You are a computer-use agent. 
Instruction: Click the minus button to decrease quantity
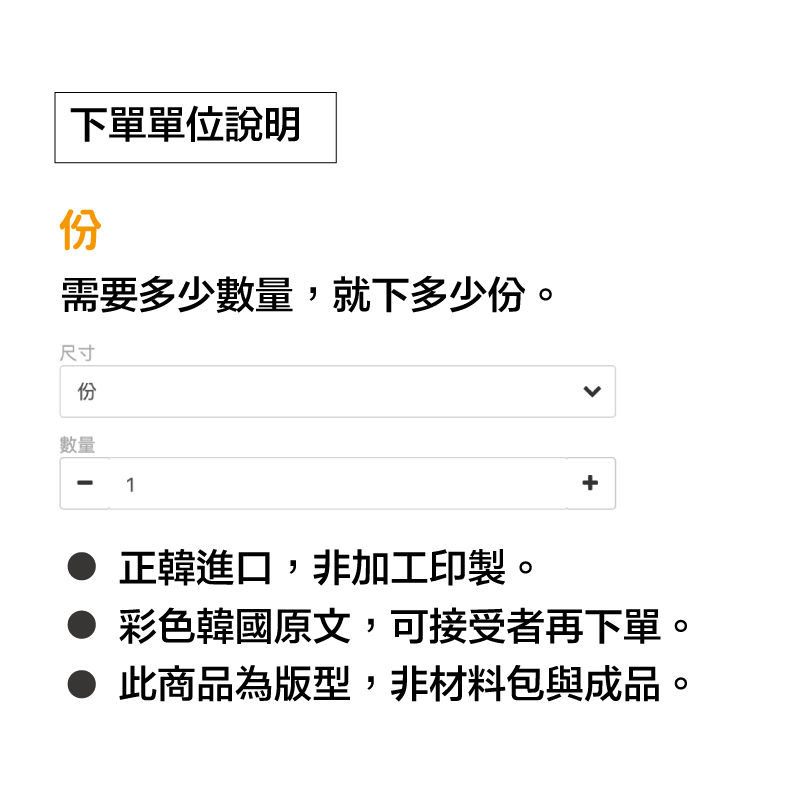(x=85, y=484)
